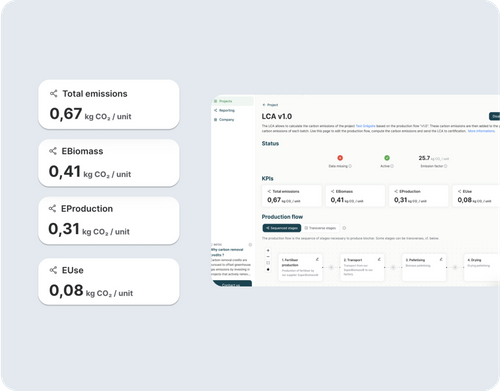Add stage between Transport and Pelletising
500x391 pixels.
393,267
